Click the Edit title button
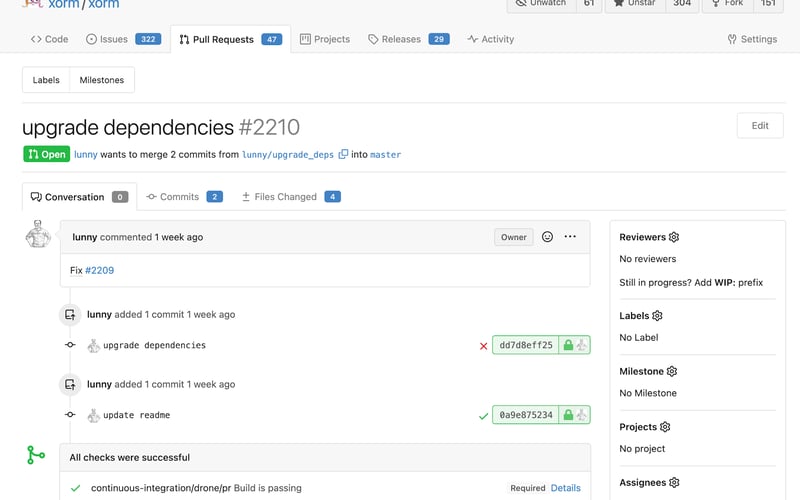This screenshot has width=800, height=500. tap(760, 126)
